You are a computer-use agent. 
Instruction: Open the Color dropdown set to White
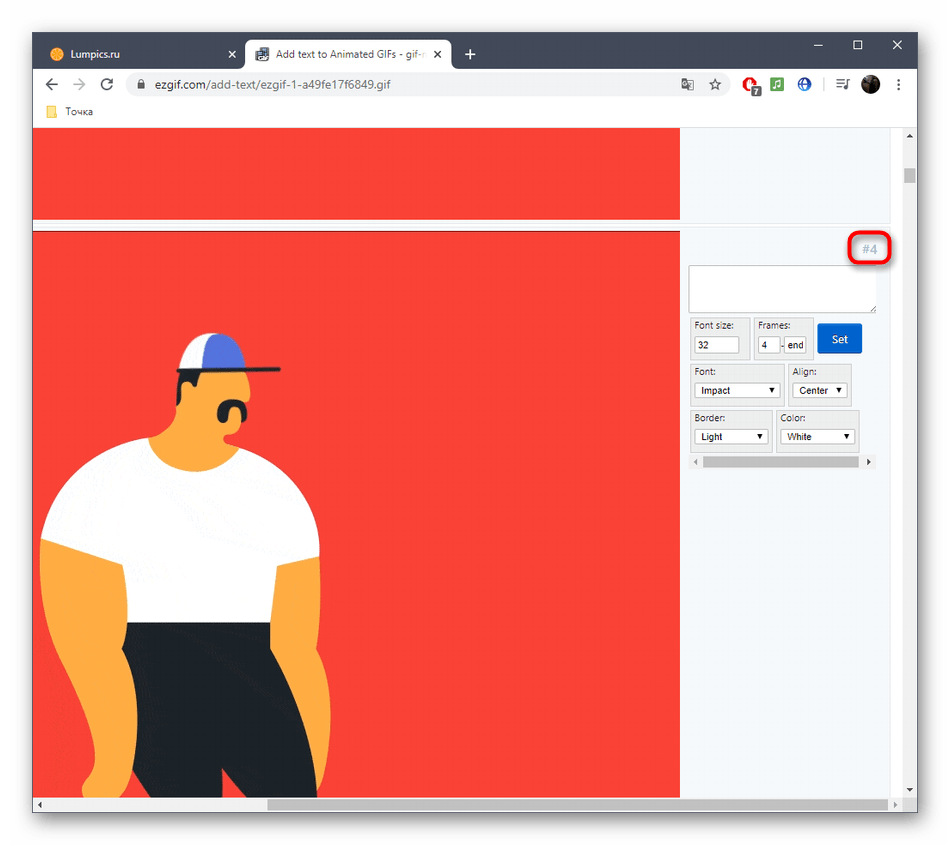[817, 437]
